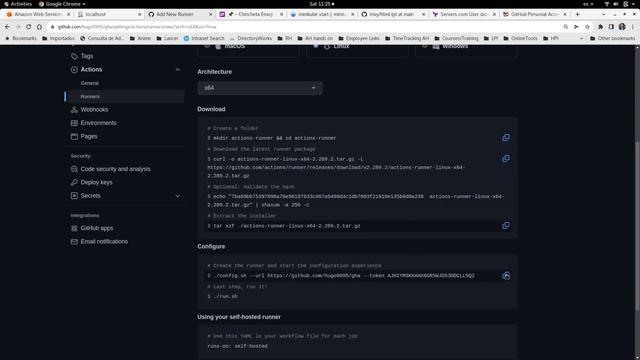
Task: Bookmark this page with the star
Action: coord(587,27)
